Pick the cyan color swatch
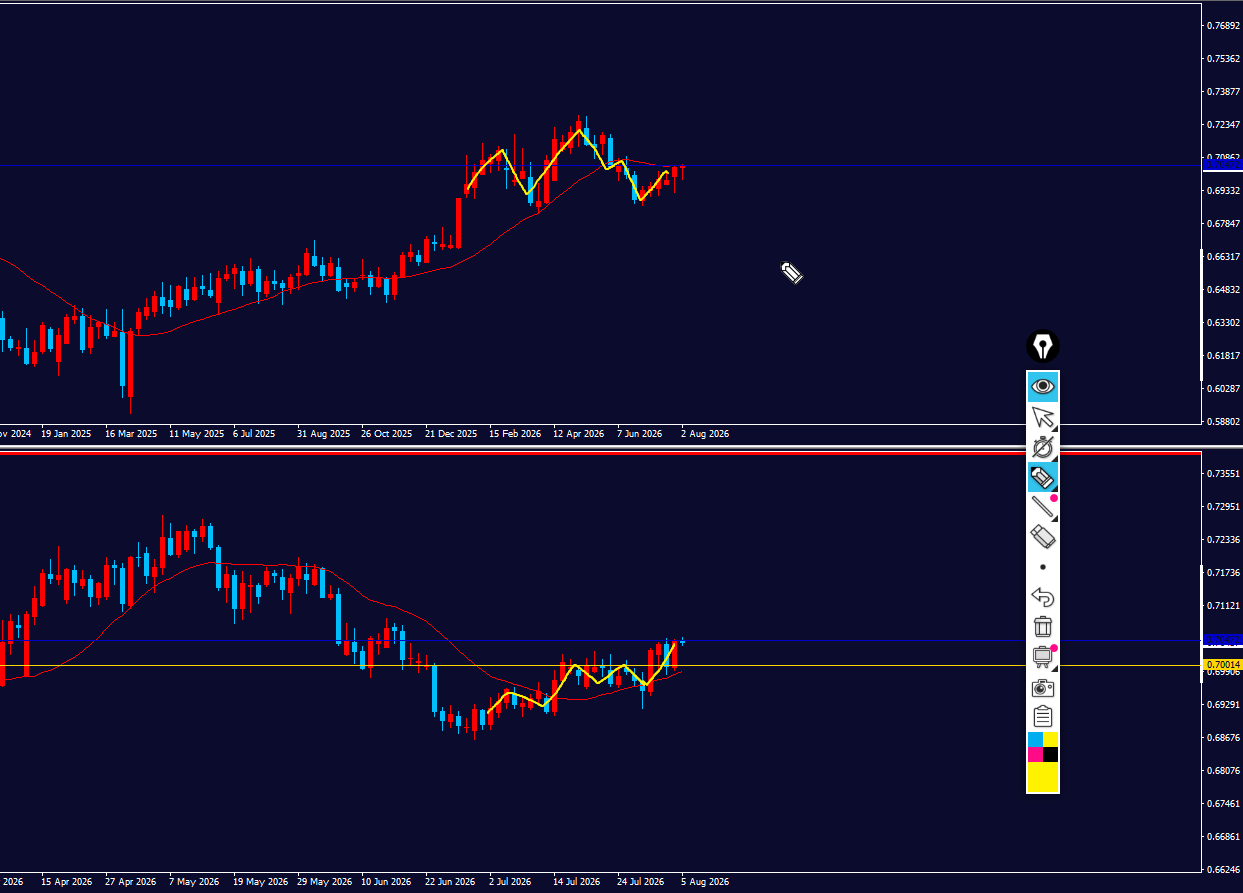 point(1035,739)
